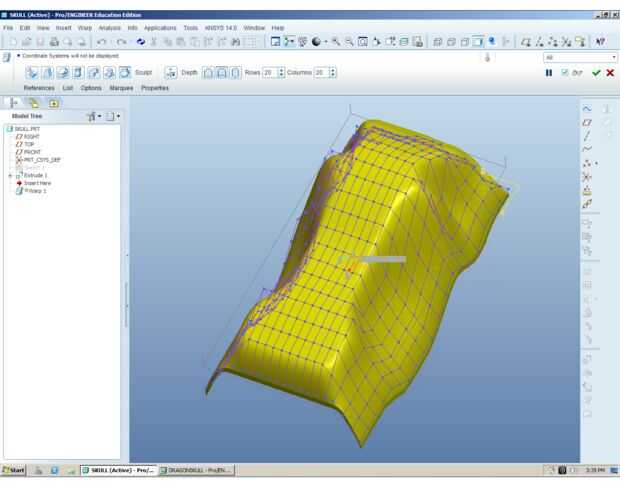Open the datum point tool dropdown arrow

click(596, 163)
